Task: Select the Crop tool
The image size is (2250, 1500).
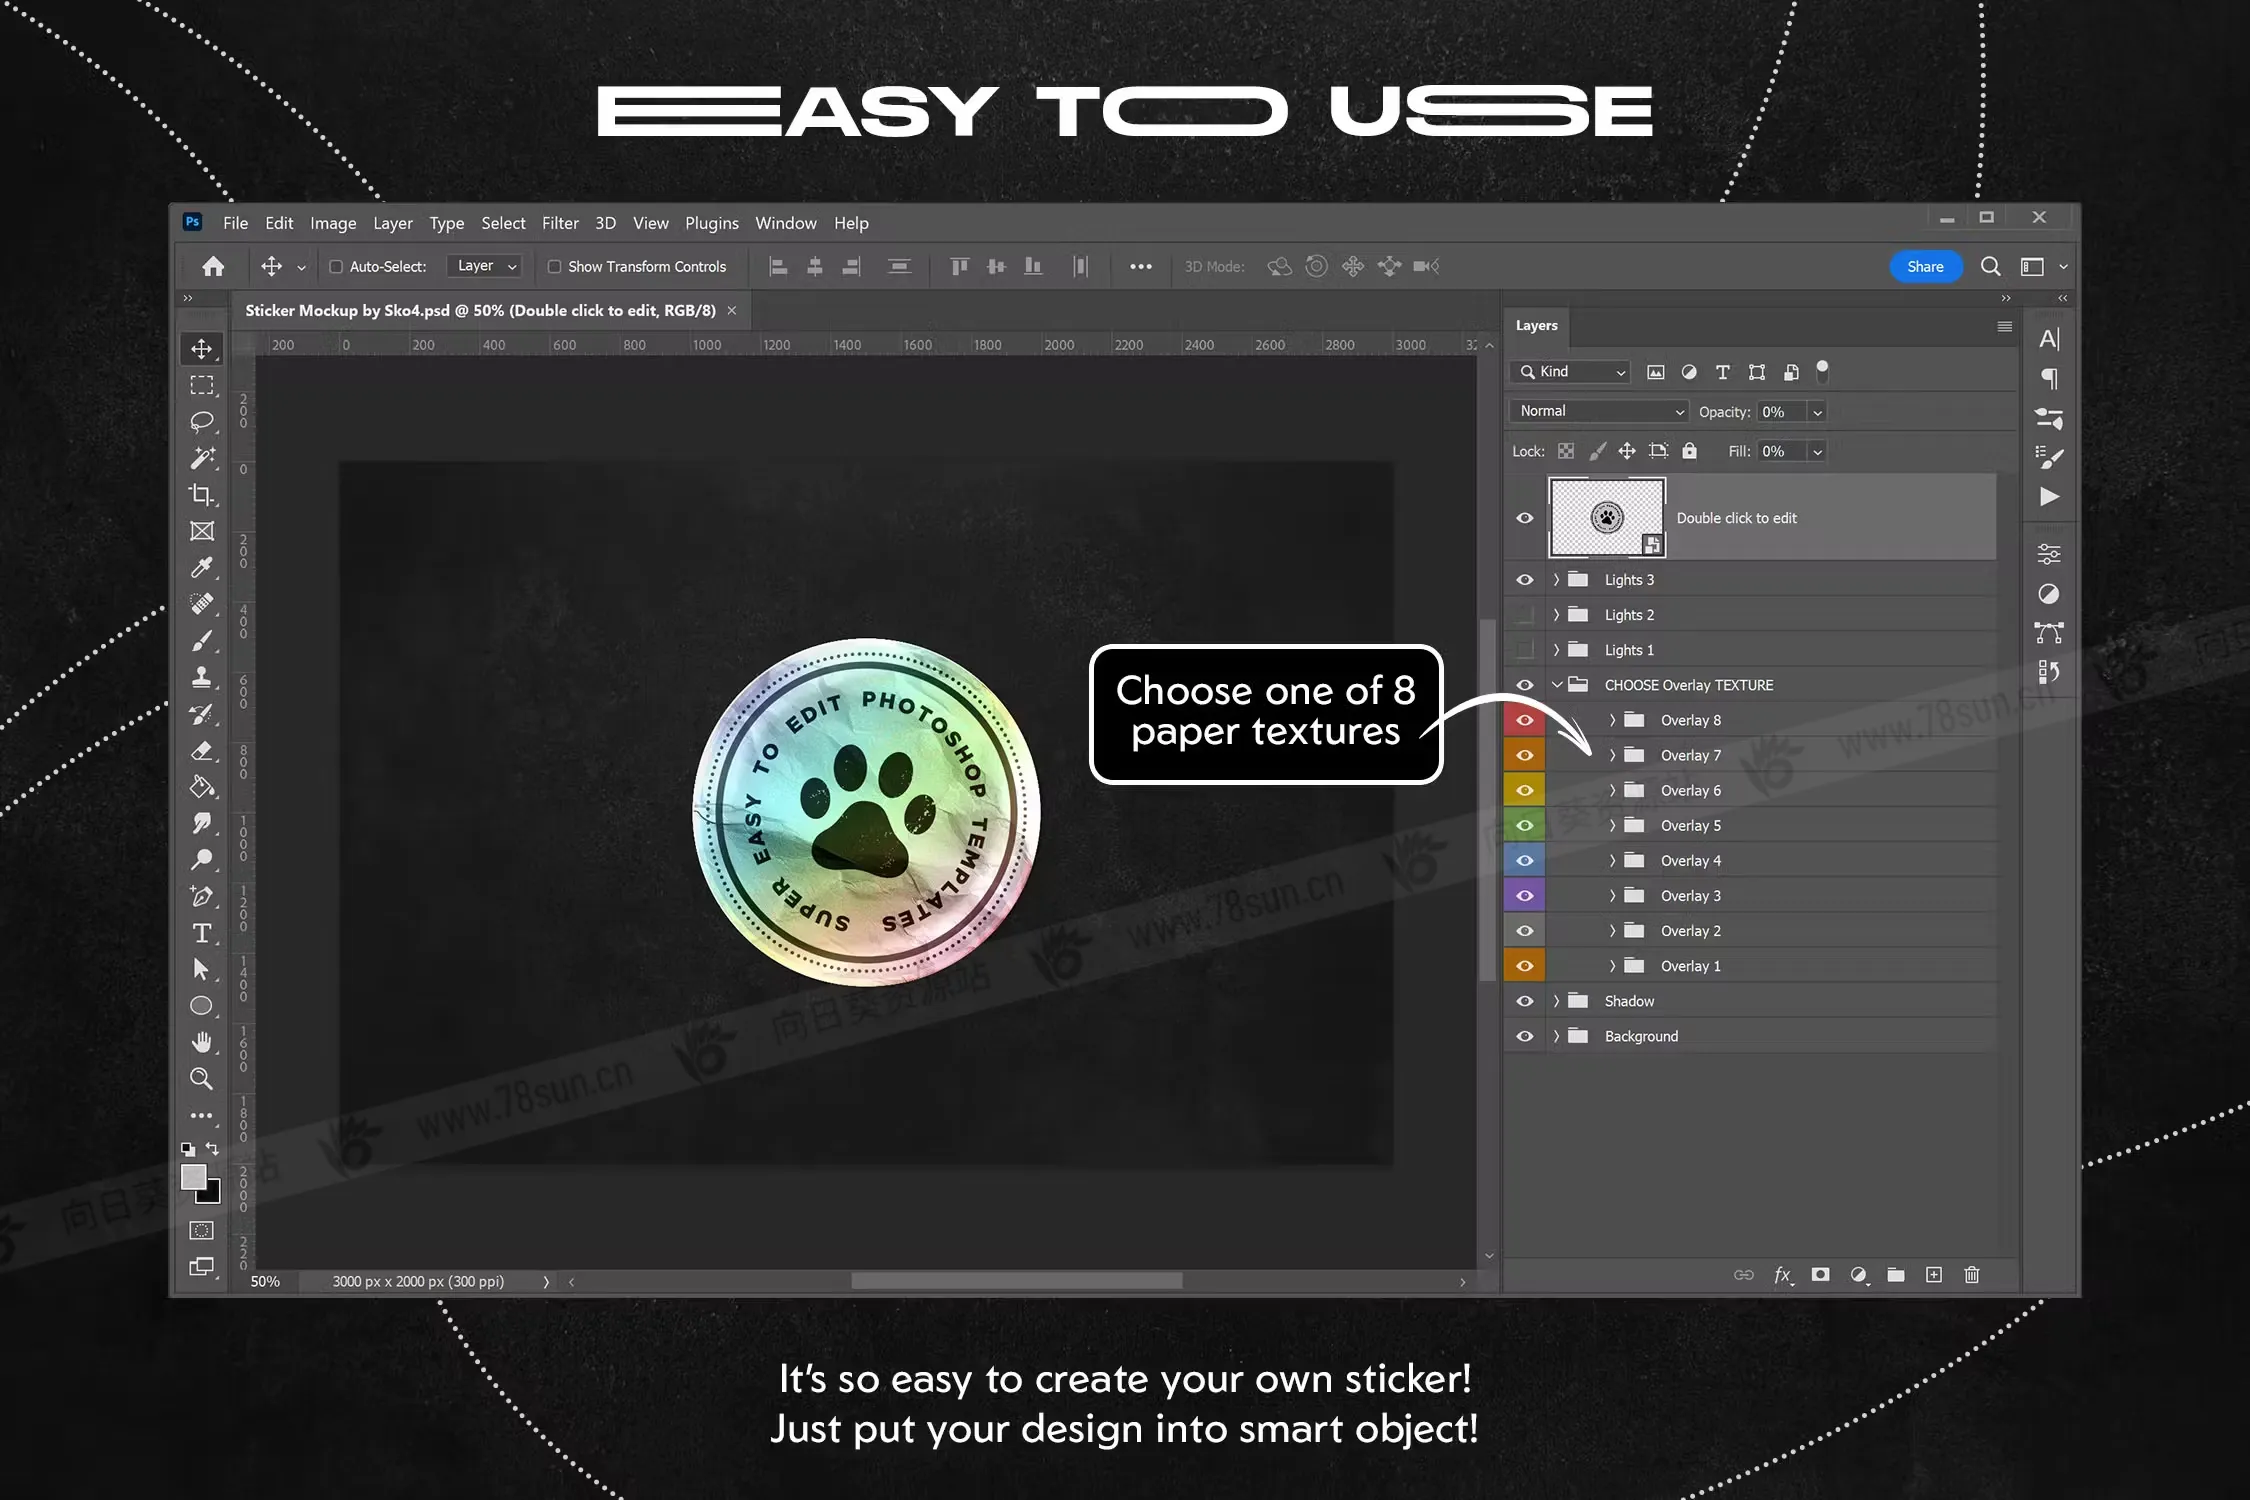Action: point(201,495)
